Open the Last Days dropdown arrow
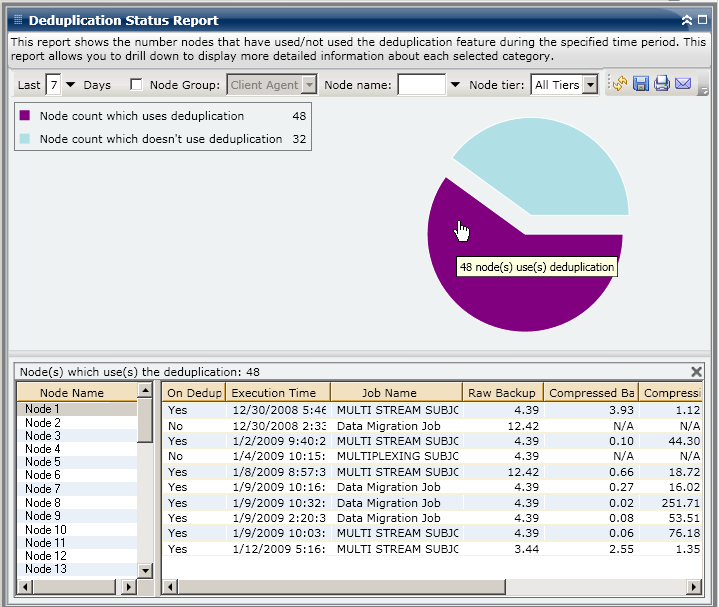Viewport: 719px width, 607px height. (x=70, y=86)
